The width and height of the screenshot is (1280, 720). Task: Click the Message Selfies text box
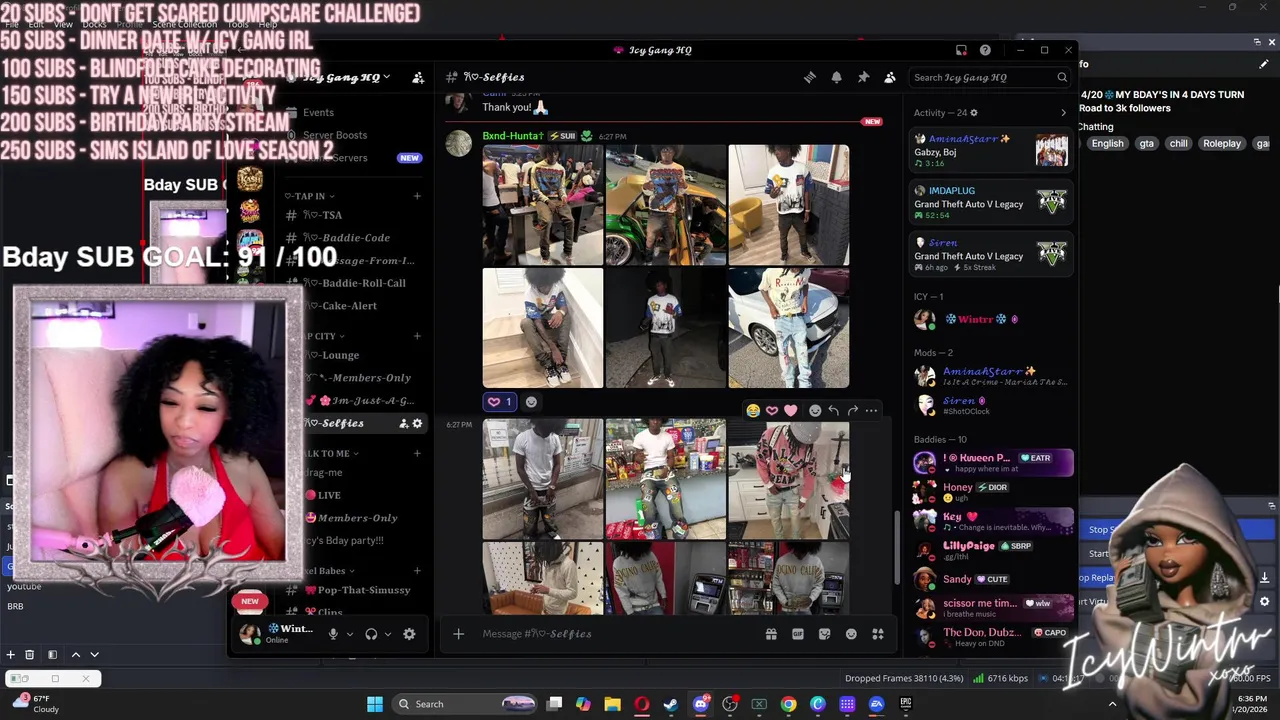(620, 634)
